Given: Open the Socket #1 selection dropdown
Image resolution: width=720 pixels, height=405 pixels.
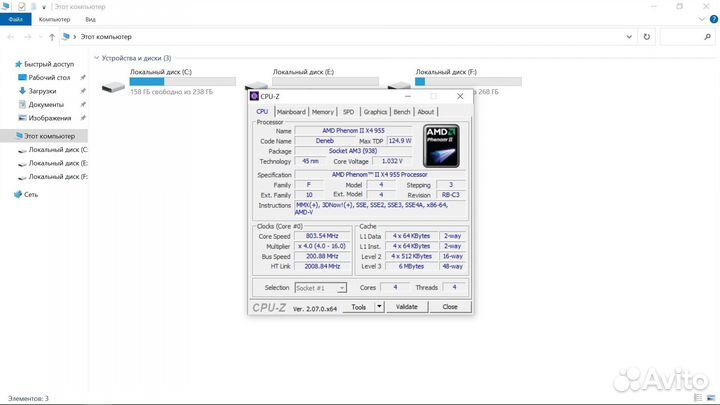Looking at the screenshot, I should [x=320, y=287].
